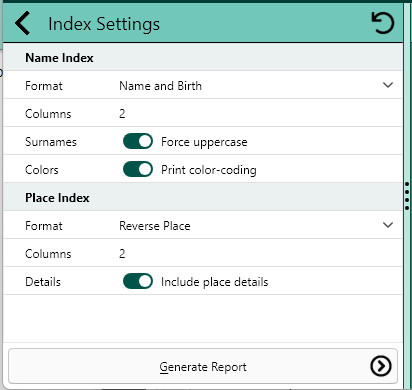Click the Details label

click(x=43, y=282)
